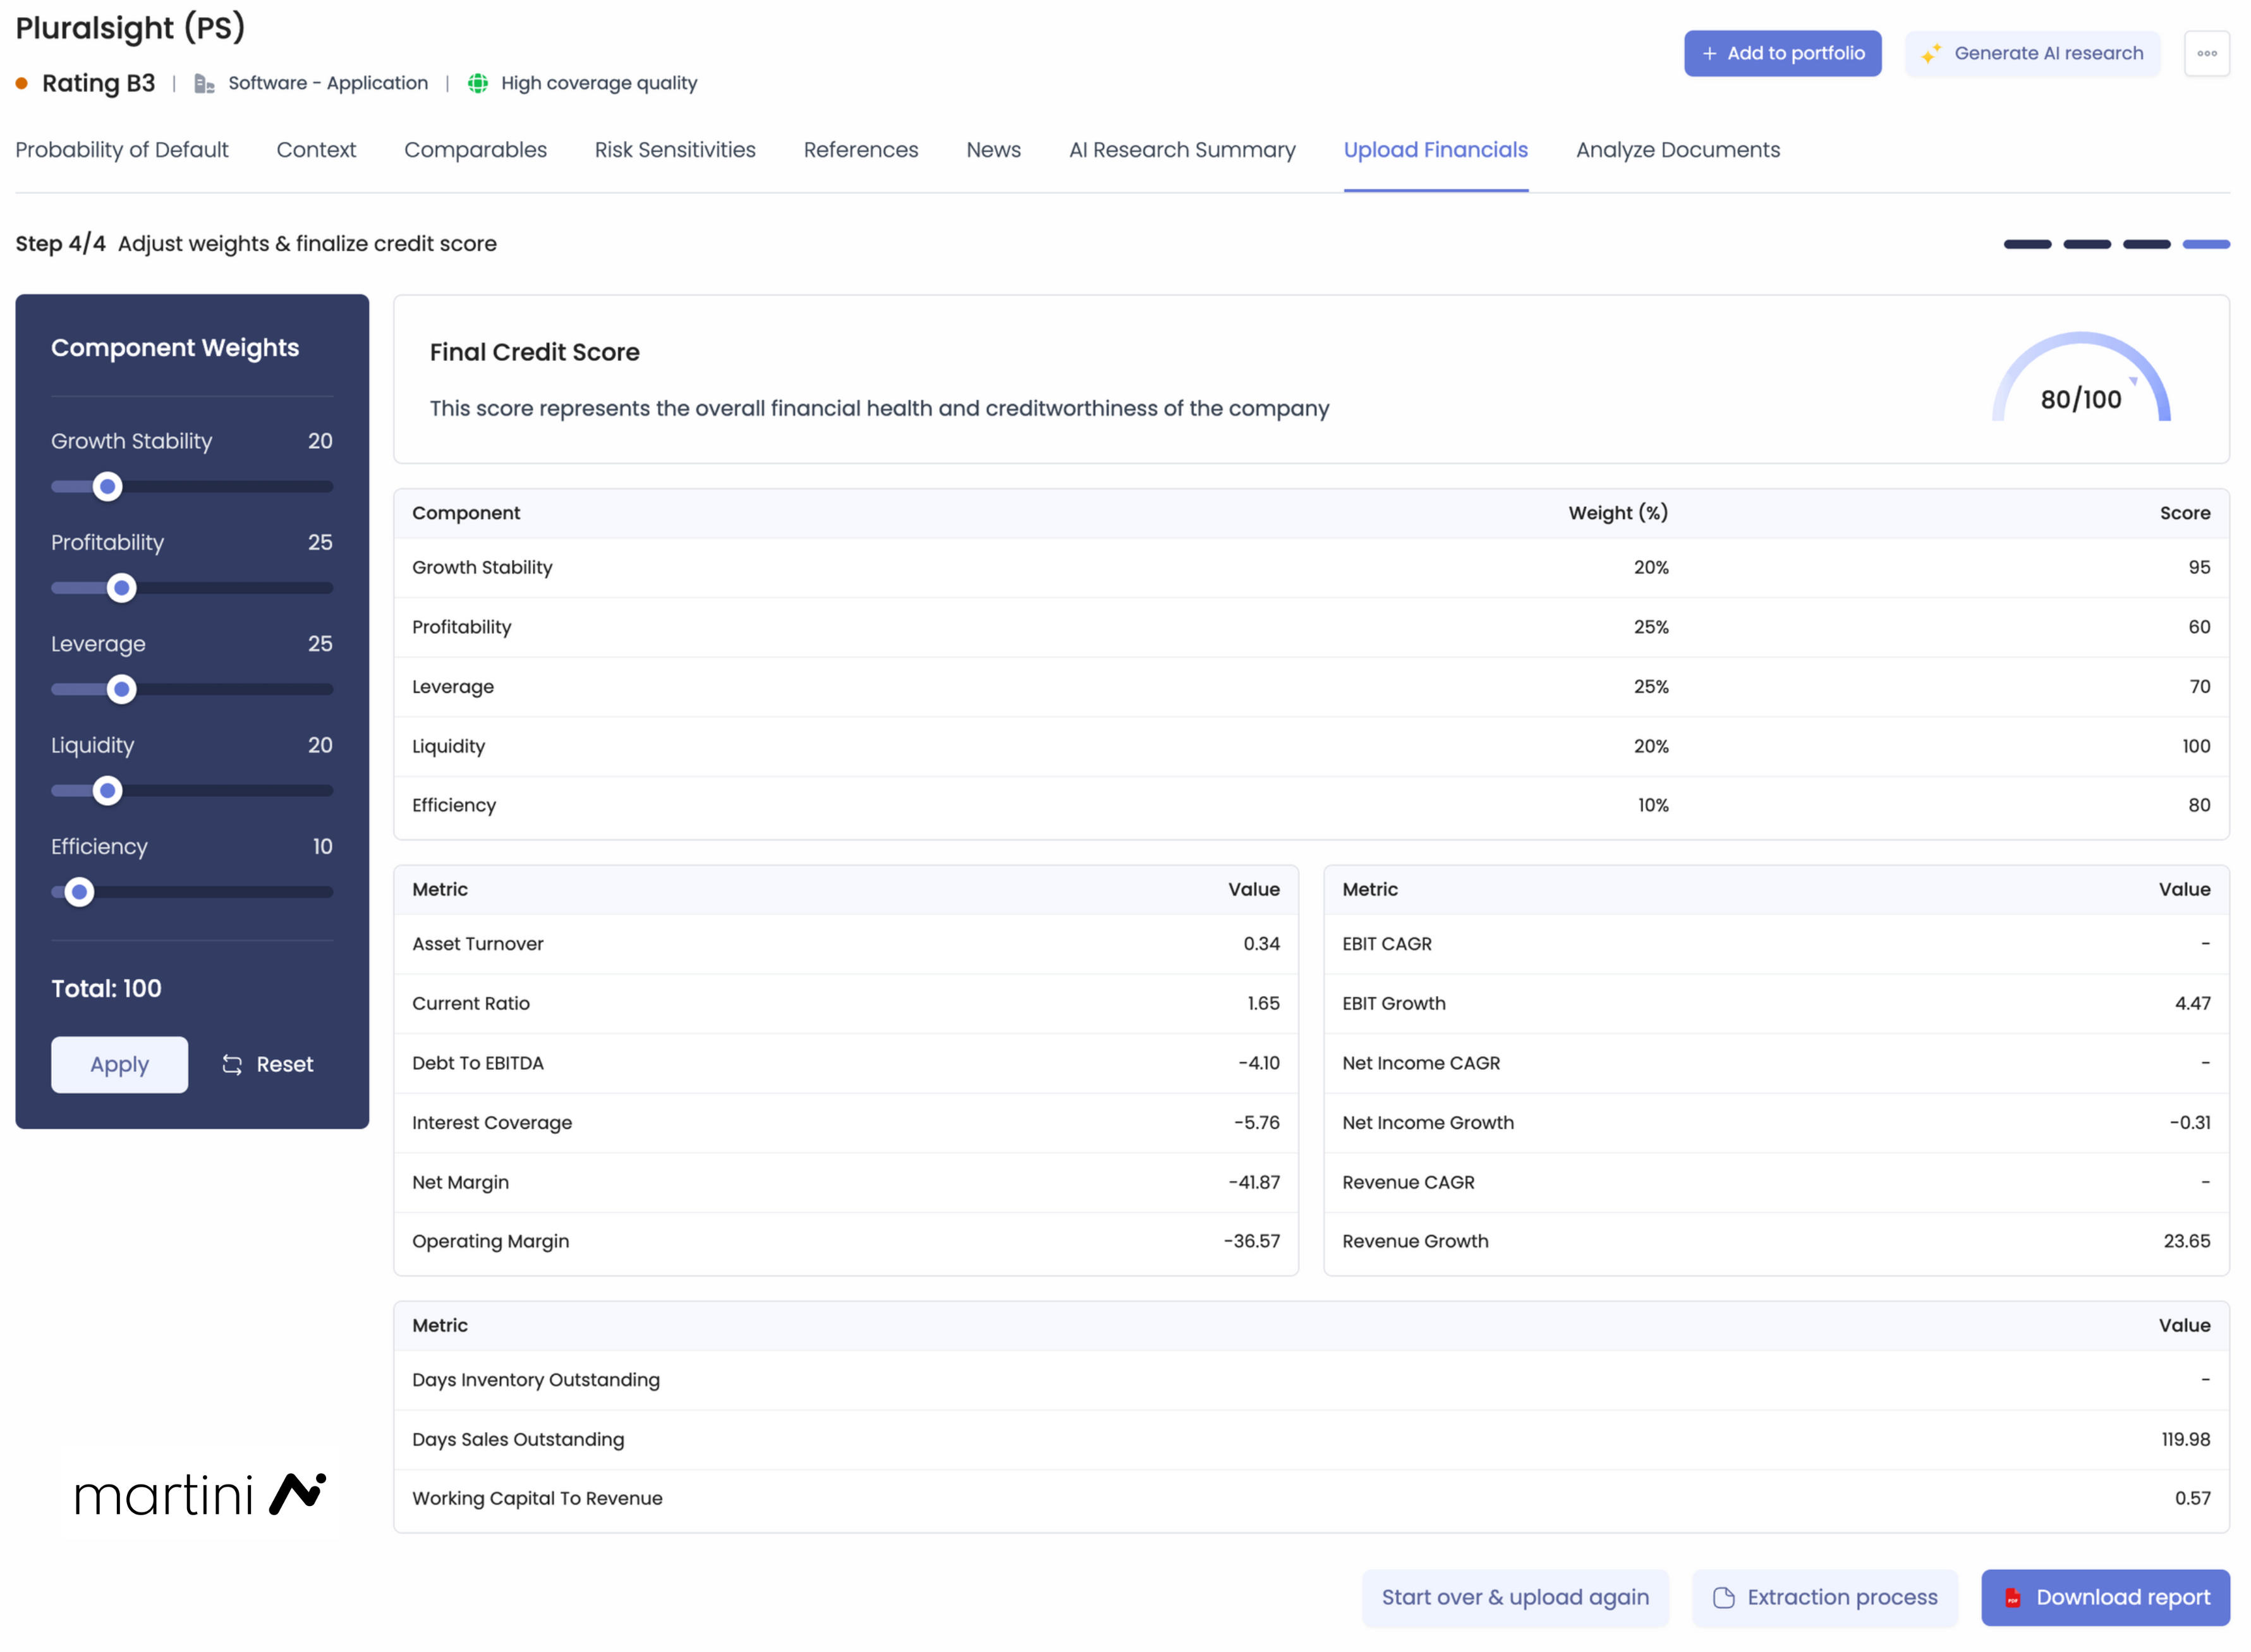
Task: Click the Software - Application building icon
Action: click(204, 84)
